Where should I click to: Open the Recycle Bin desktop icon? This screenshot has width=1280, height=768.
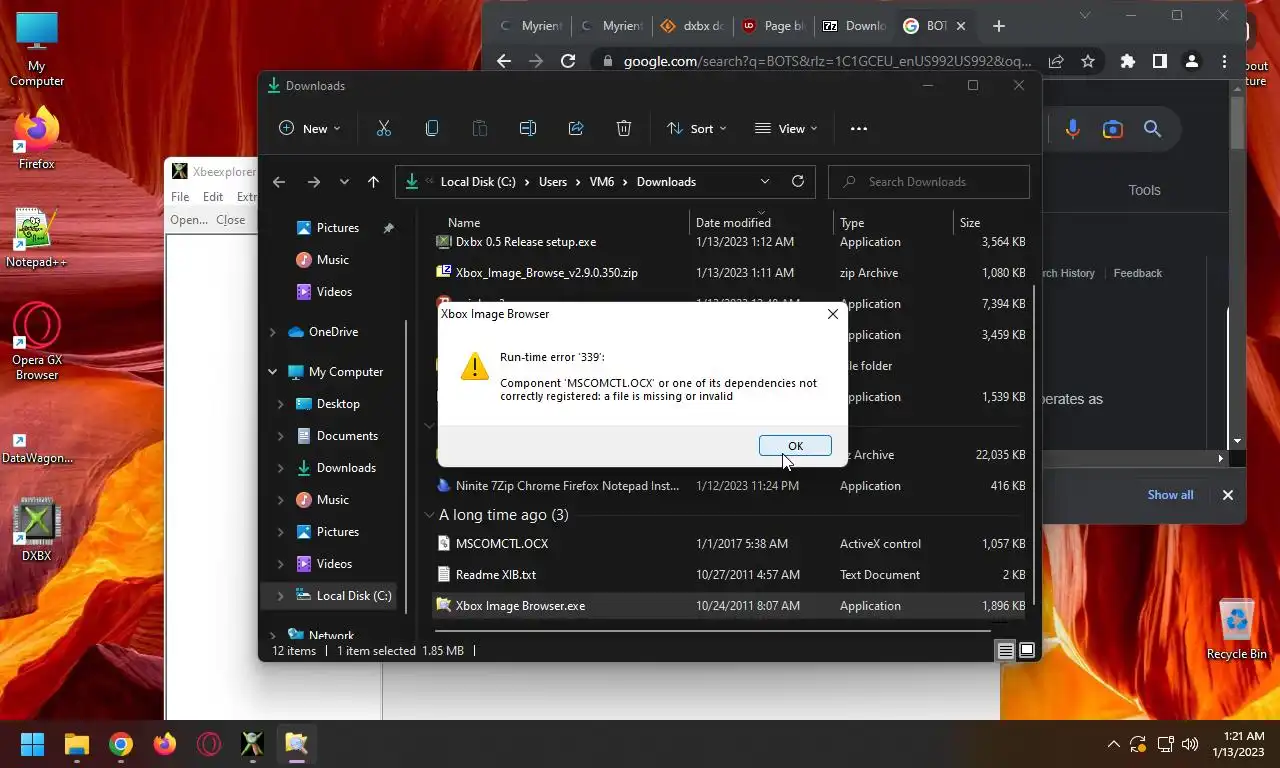click(x=1237, y=629)
